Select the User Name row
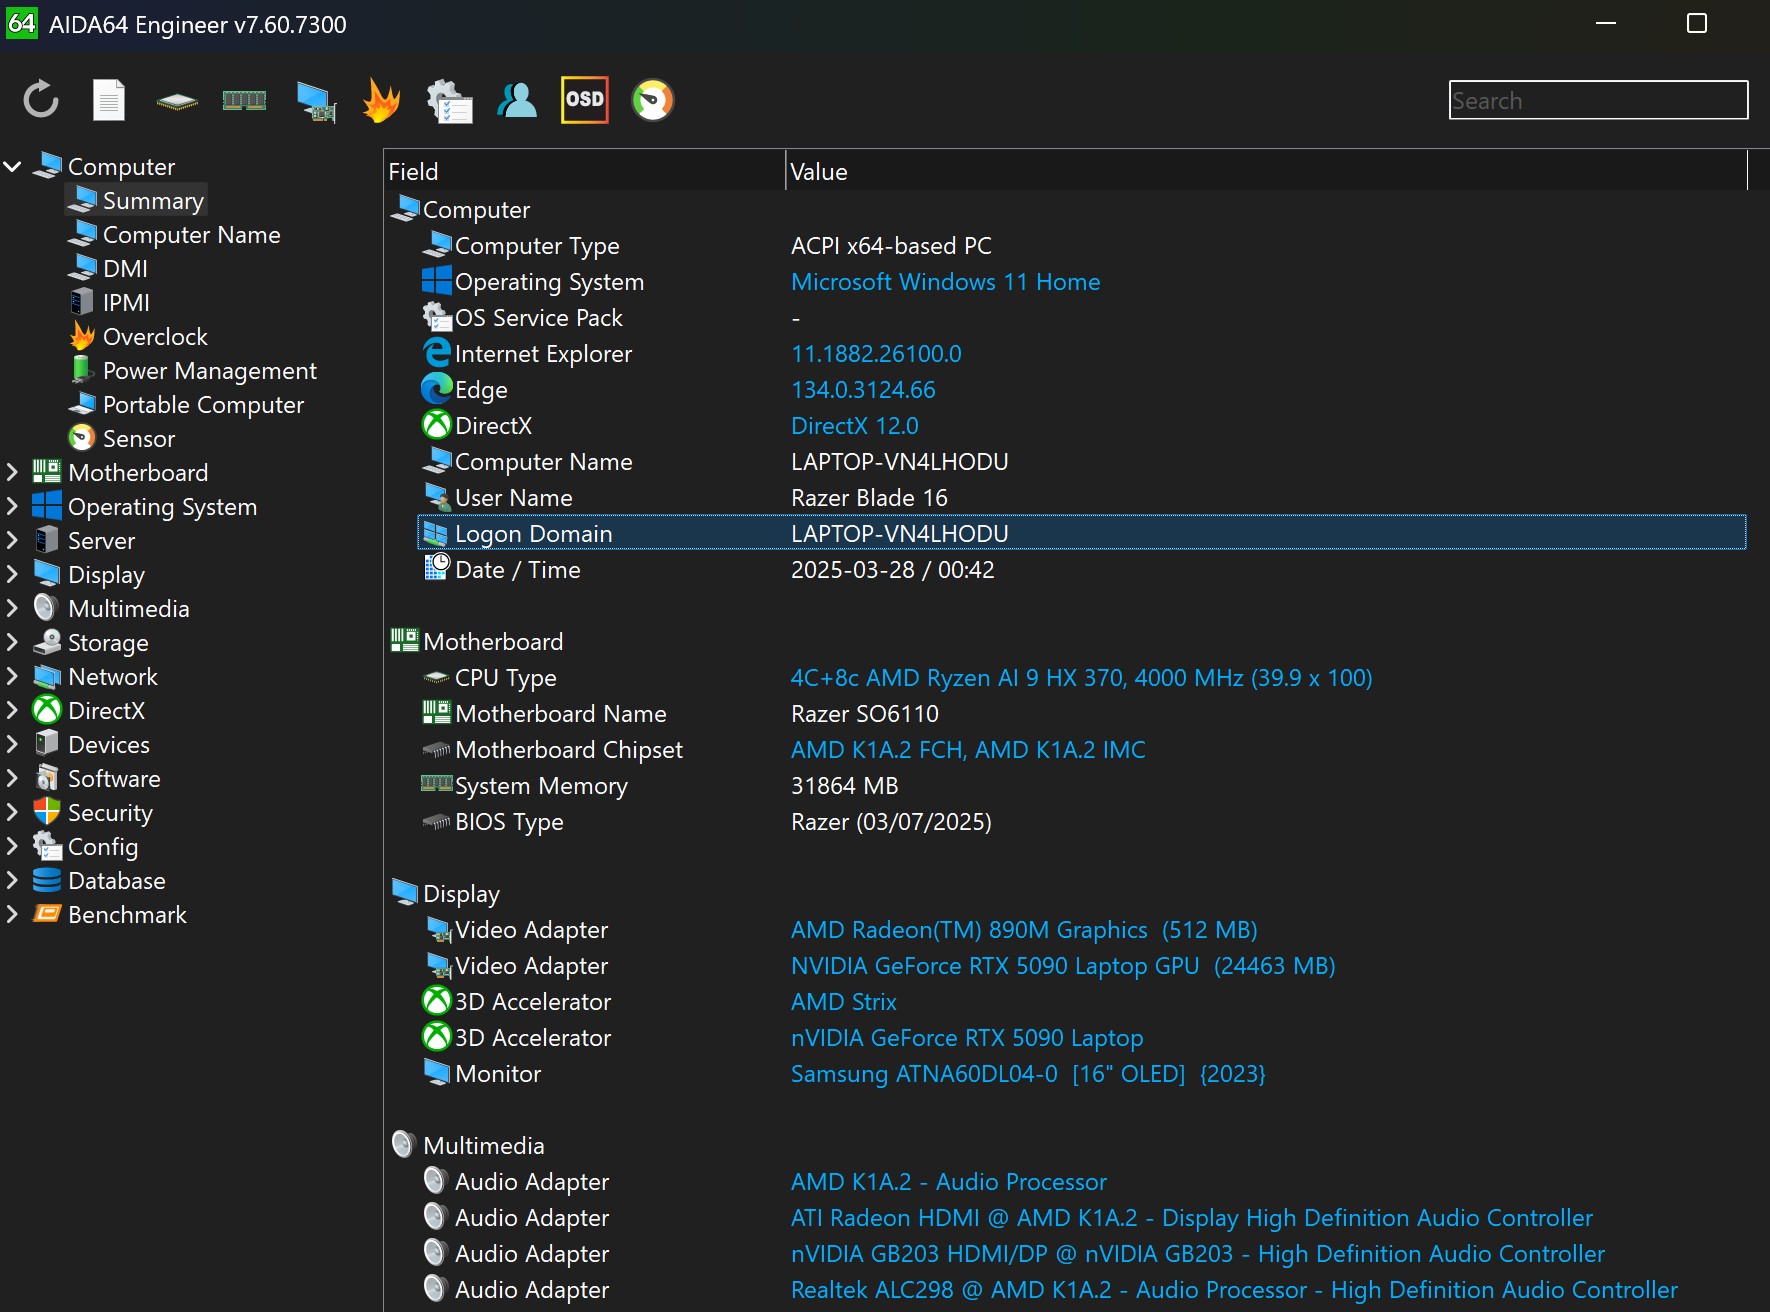Viewport: 1770px width, 1312px height. point(1082,498)
